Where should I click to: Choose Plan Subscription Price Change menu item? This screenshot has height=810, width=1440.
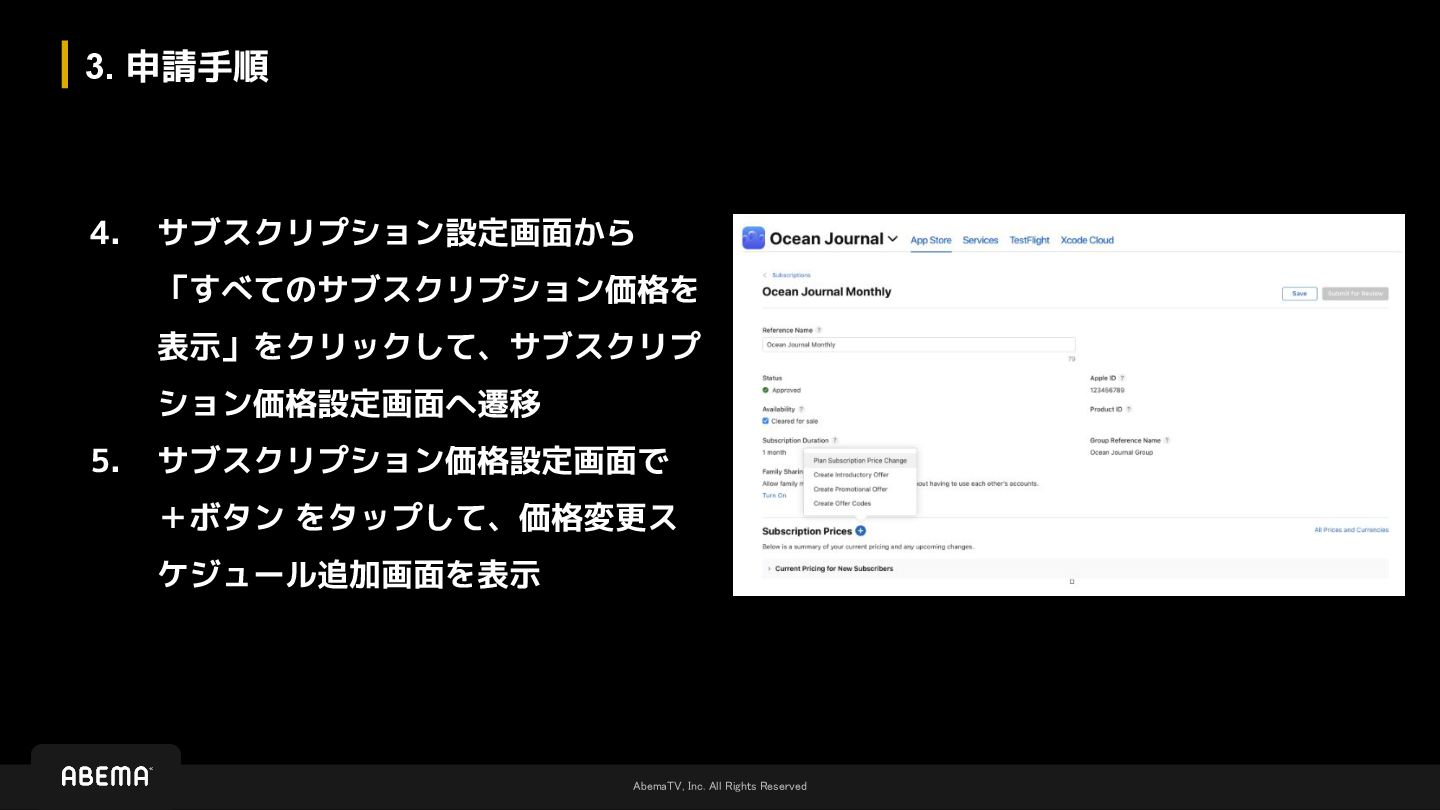tap(860, 461)
